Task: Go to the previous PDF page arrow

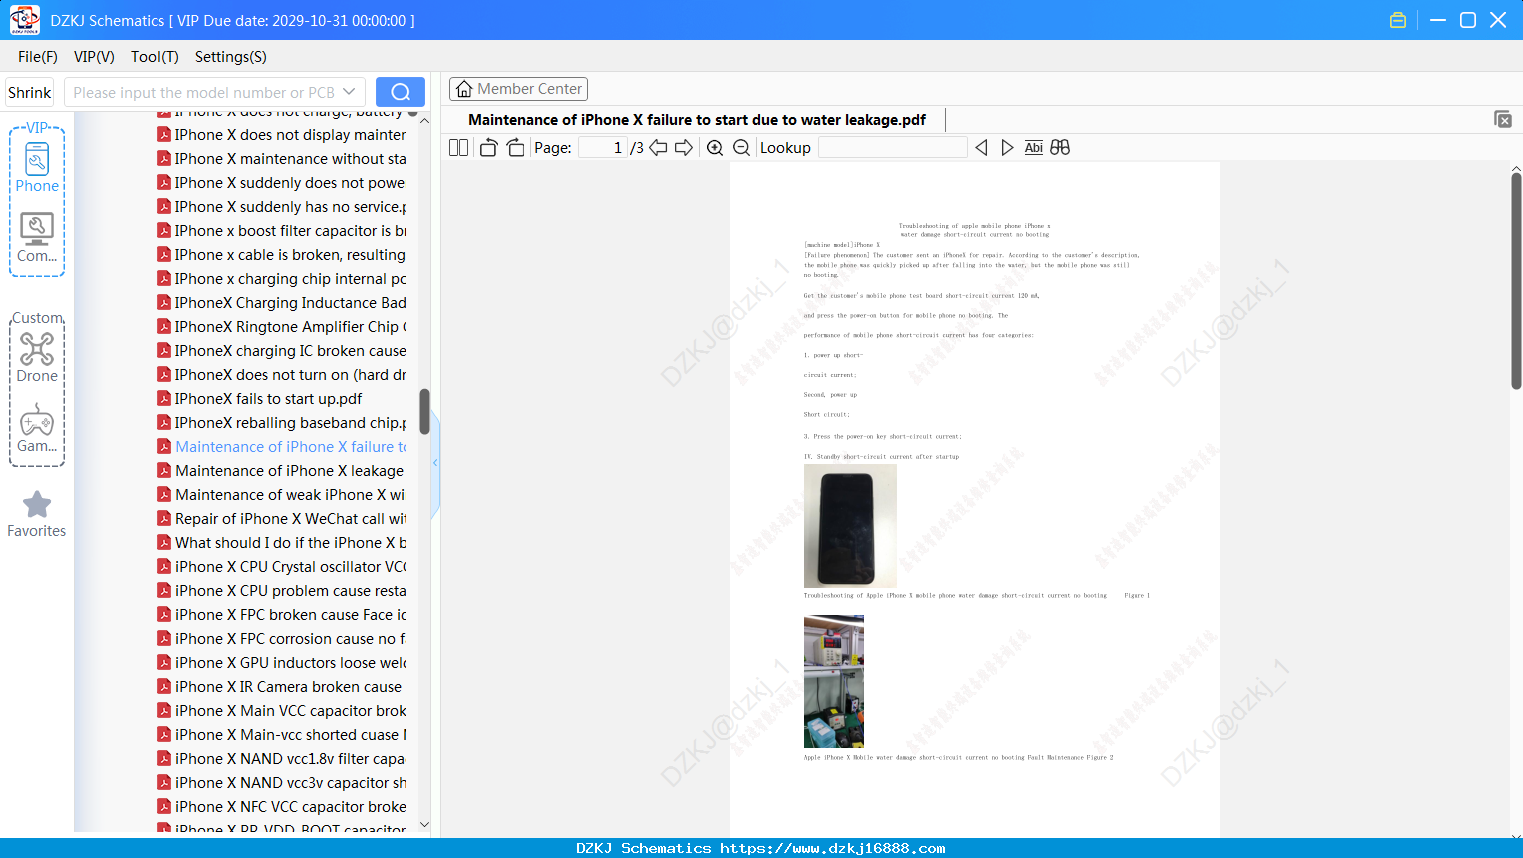Action: click(x=658, y=148)
